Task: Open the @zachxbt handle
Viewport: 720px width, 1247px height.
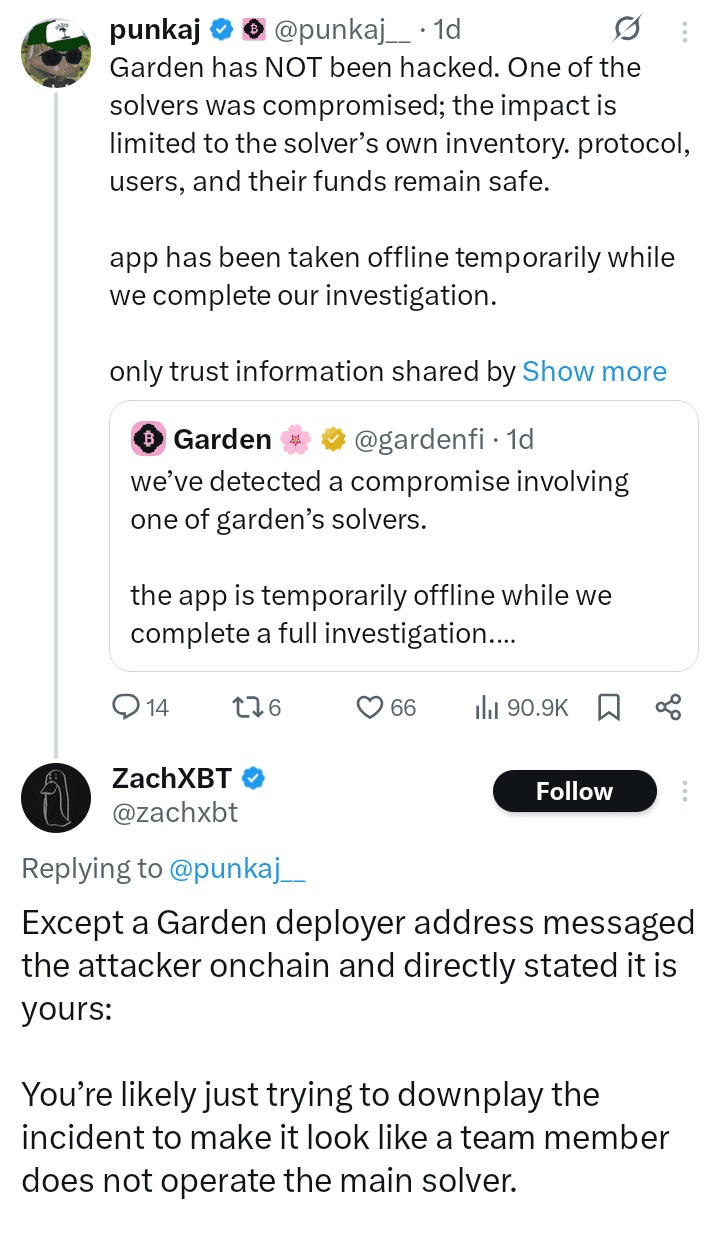Action: click(x=175, y=813)
